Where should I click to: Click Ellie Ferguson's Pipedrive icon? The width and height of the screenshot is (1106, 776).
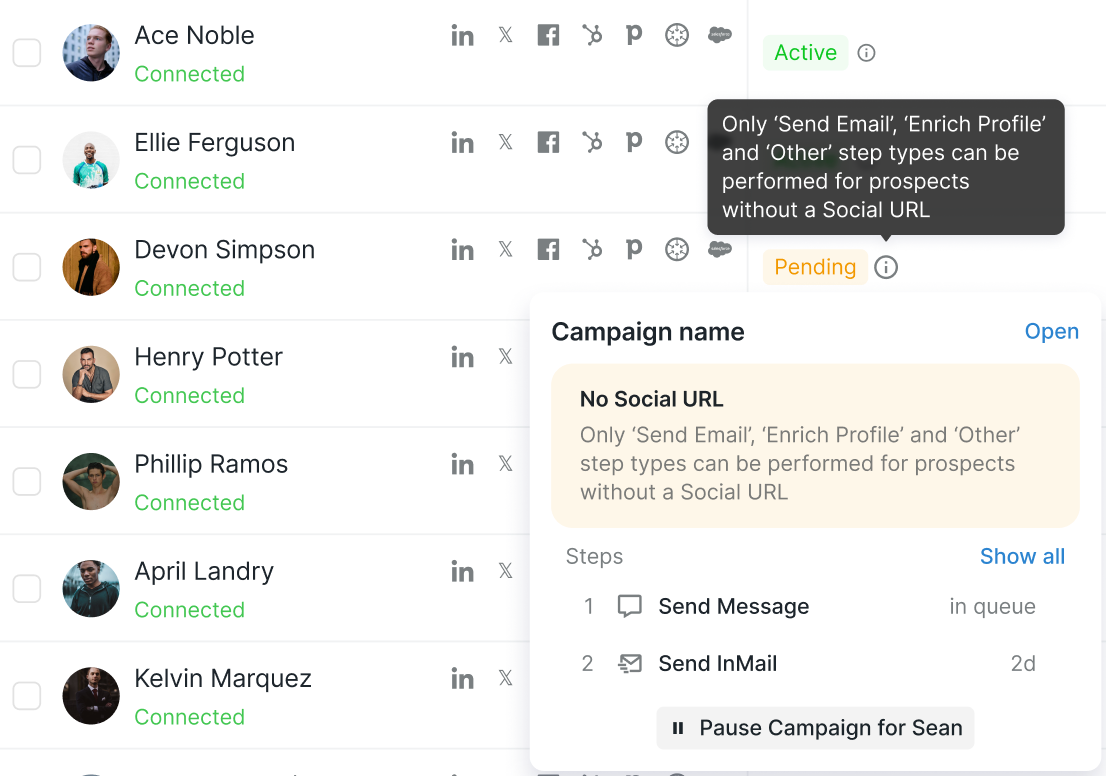tap(634, 143)
